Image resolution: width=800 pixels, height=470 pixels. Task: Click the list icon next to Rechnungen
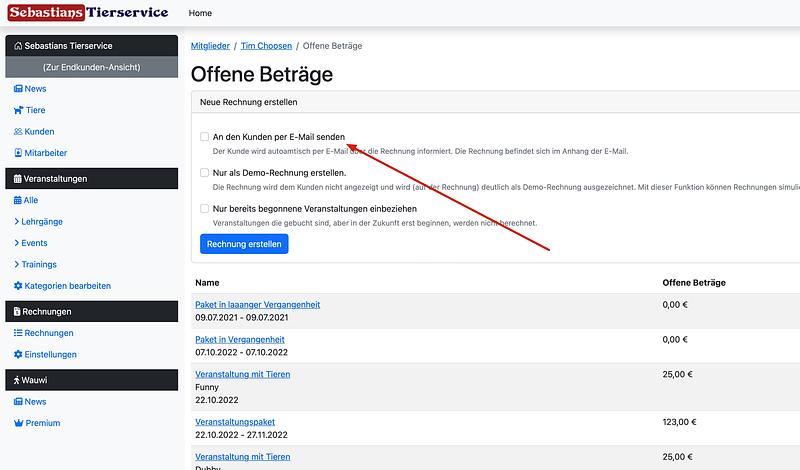coord(17,333)
